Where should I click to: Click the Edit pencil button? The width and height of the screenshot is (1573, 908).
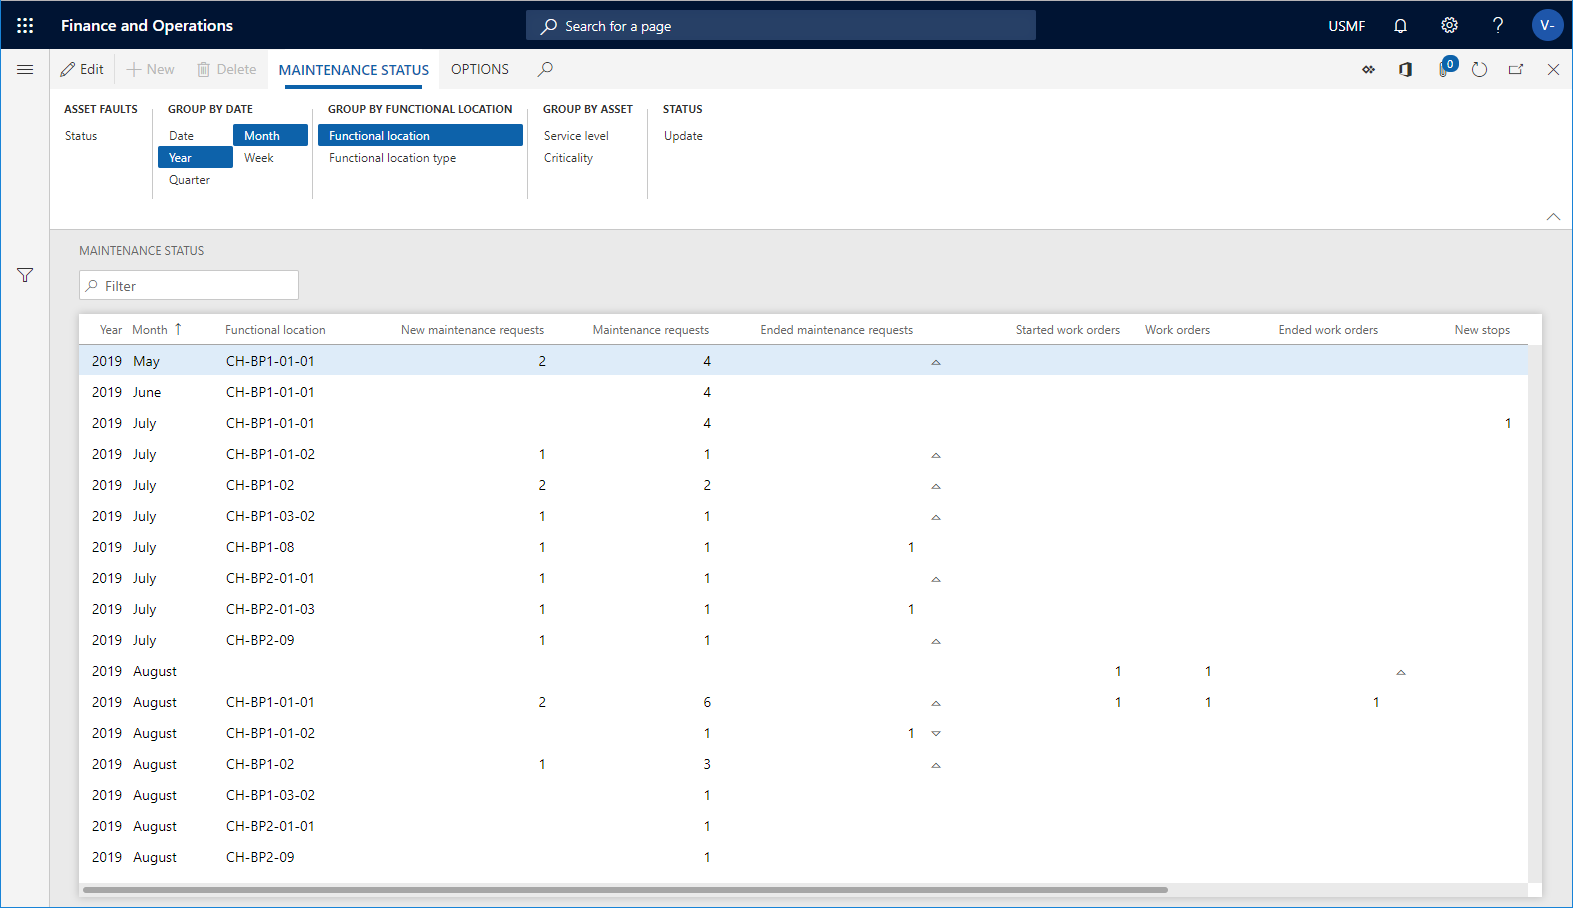pyautogui.click(x=82, y=69)
